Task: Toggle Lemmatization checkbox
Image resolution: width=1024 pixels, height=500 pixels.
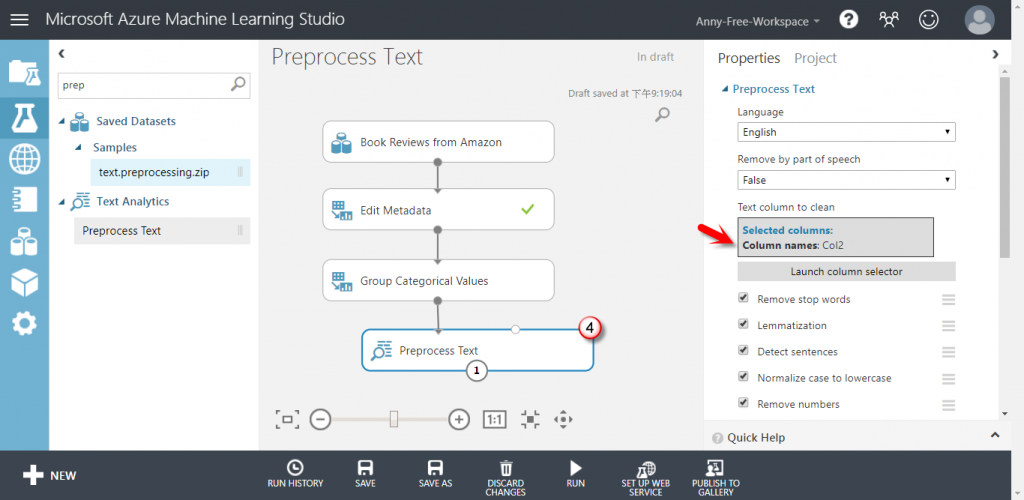Action: [743, 324]
